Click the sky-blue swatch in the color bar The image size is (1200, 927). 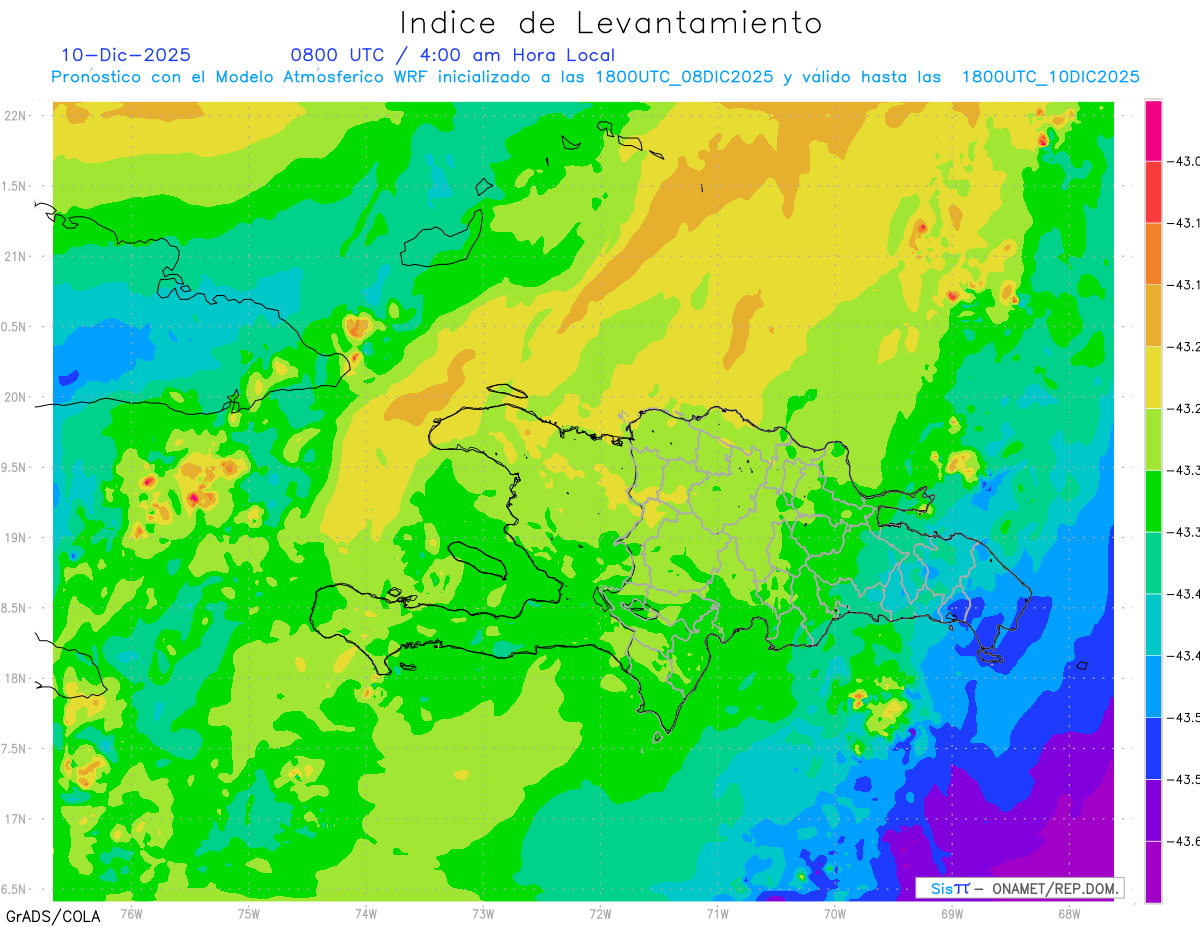click(x=1153, y=686)
